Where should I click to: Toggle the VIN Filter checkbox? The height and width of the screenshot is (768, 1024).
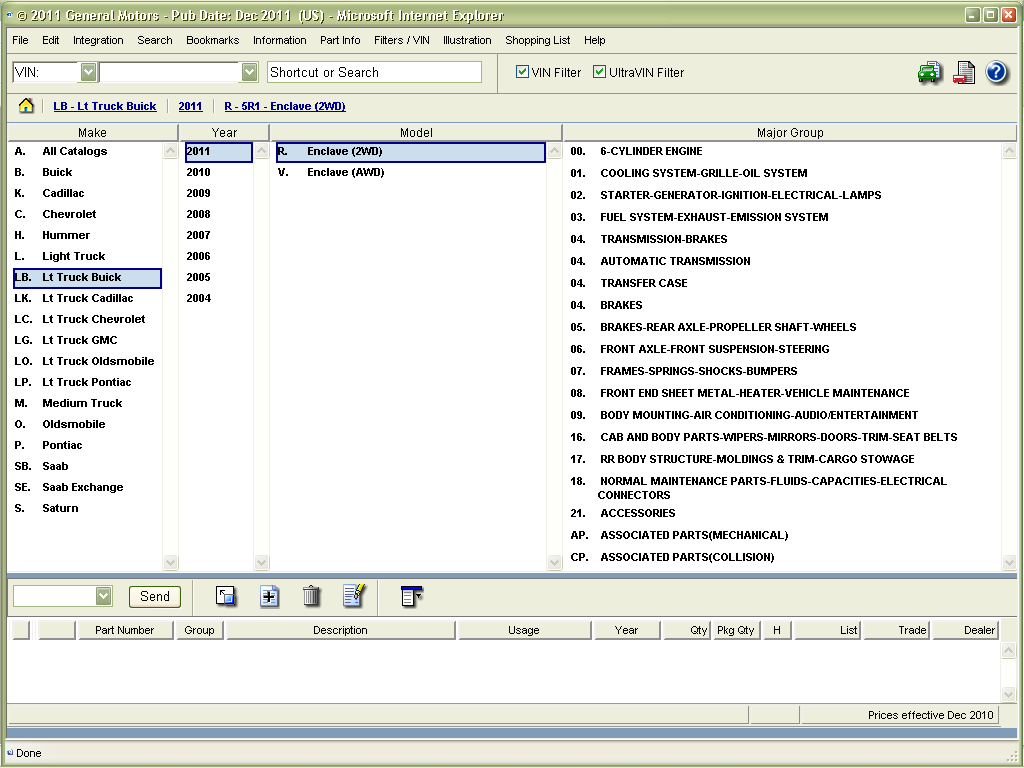tap(522, 72)
